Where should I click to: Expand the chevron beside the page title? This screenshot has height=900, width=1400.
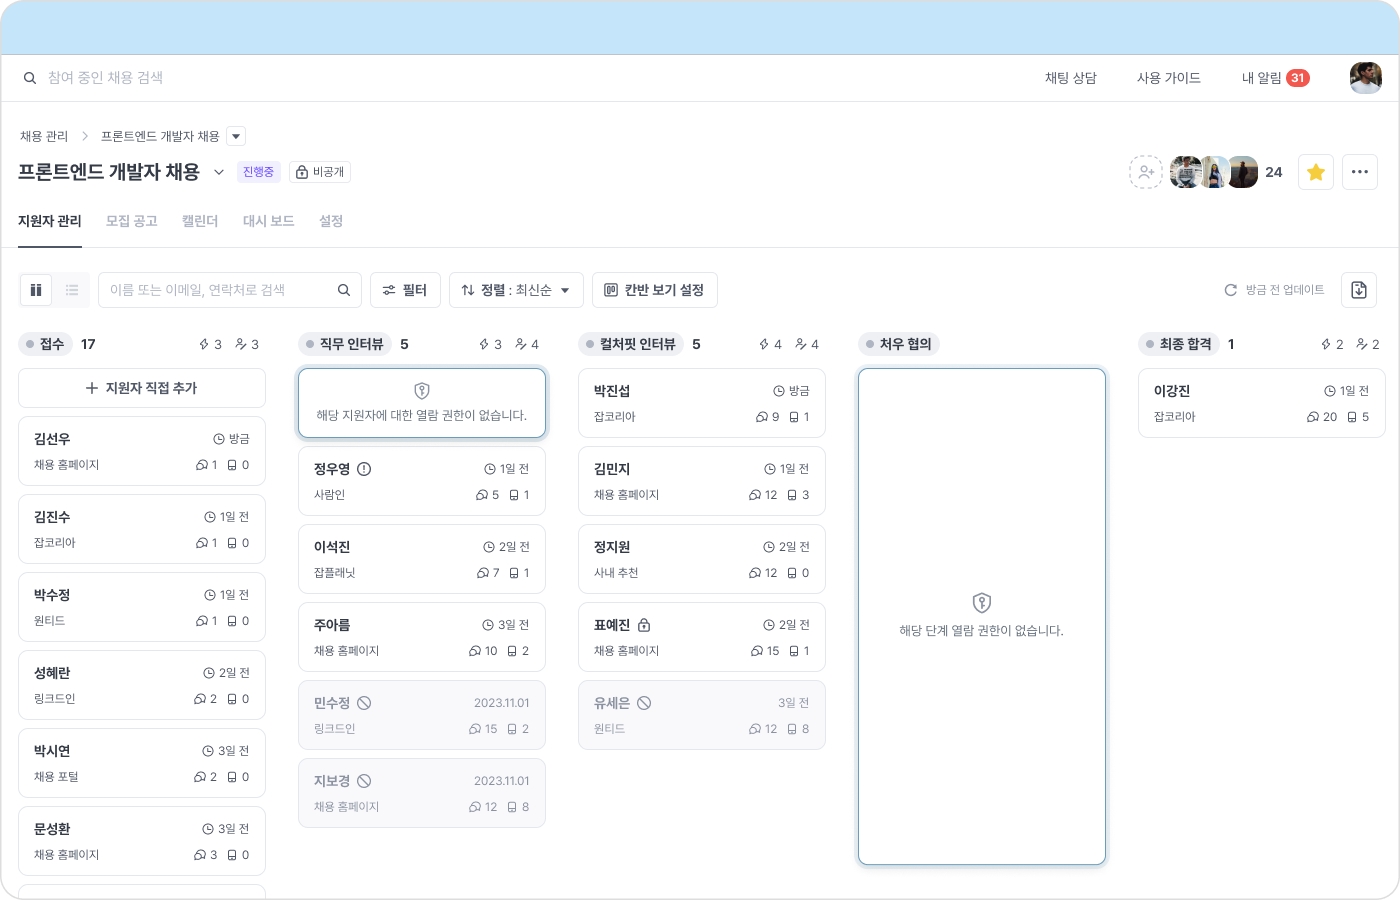(219, 172)
